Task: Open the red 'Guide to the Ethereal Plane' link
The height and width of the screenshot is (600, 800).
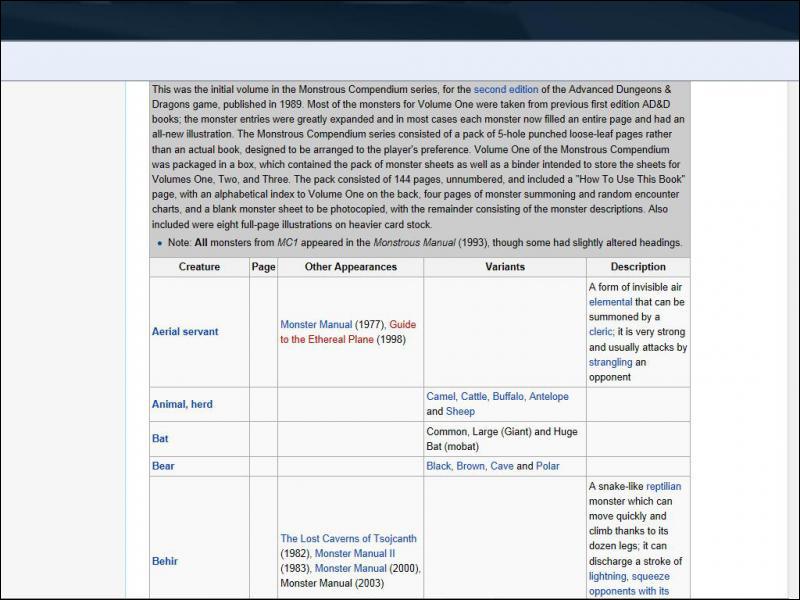Action: 348,332
